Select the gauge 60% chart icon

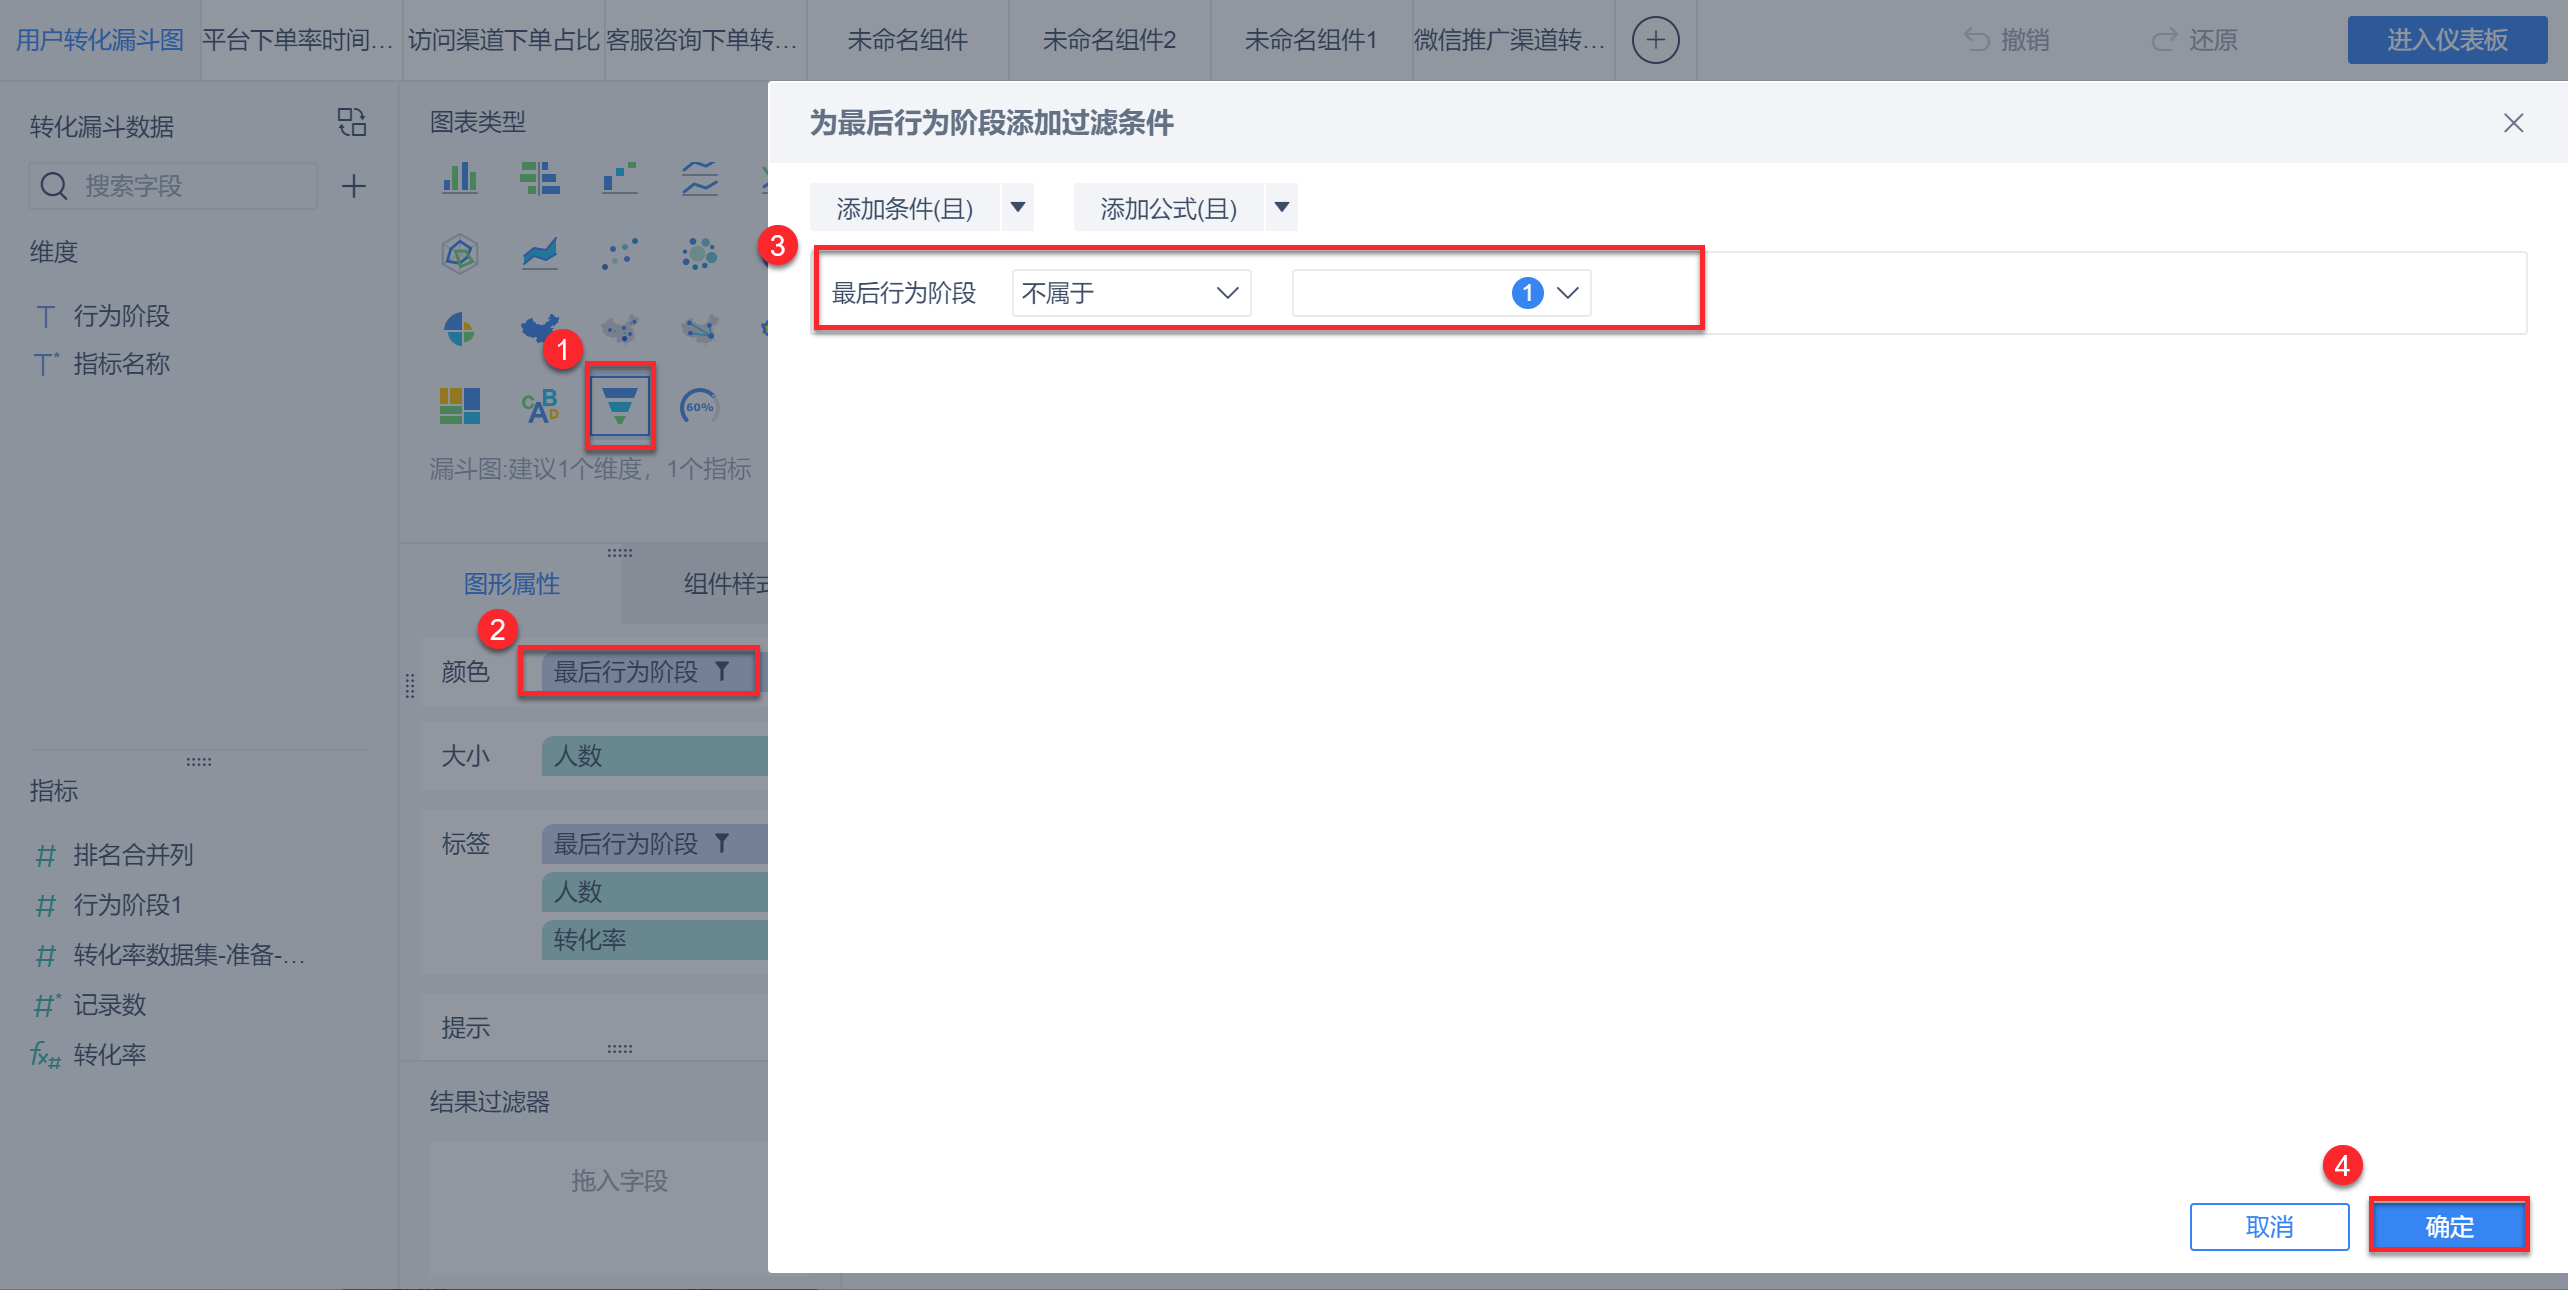[699, 406]
